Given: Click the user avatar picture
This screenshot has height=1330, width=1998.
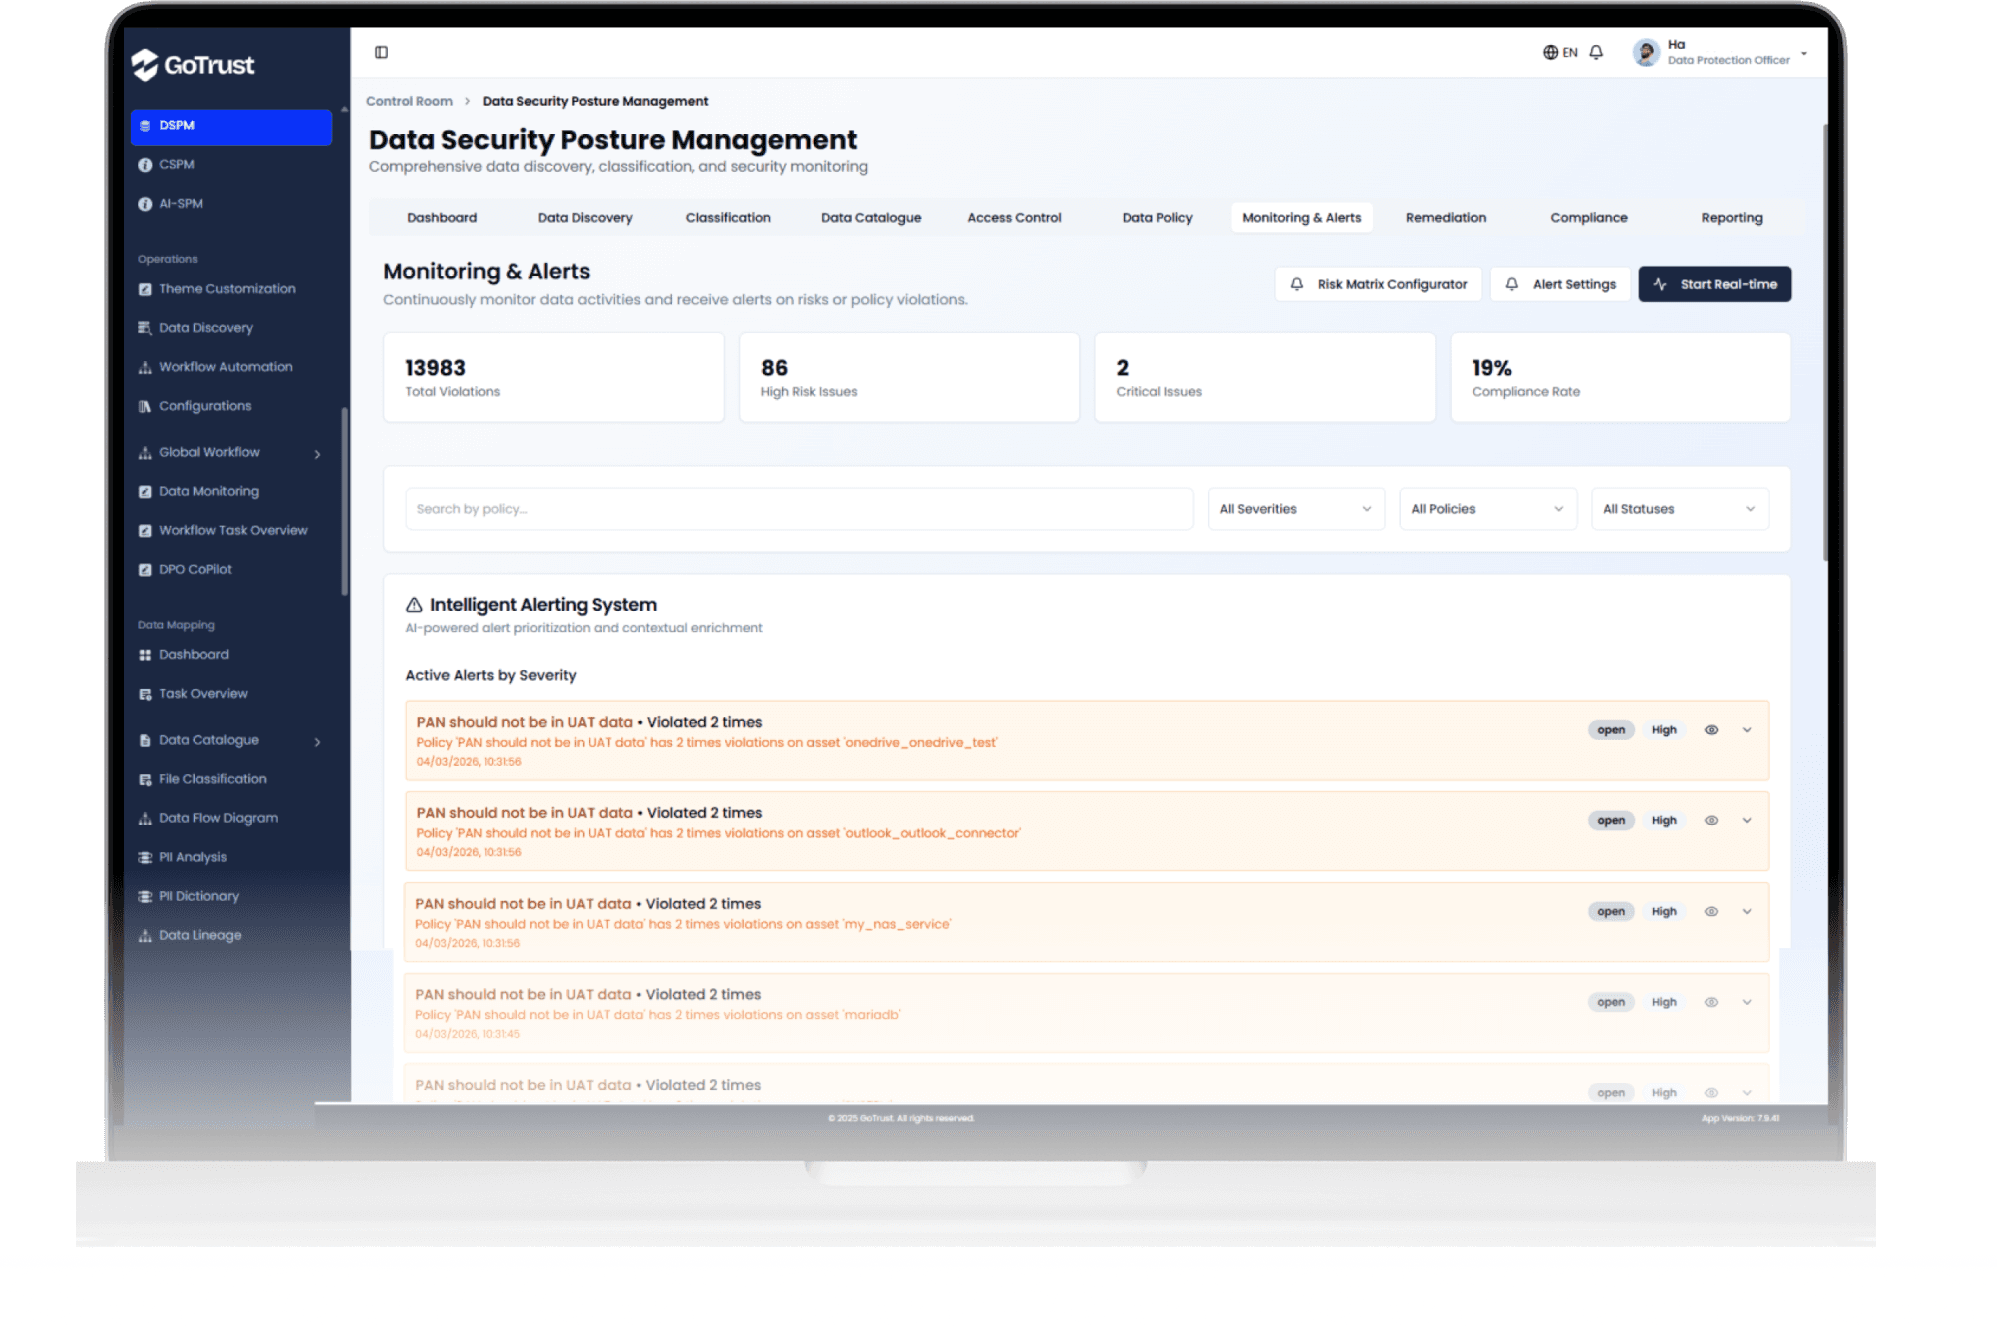Looking at the screenshot, I should click(1645, 52).
